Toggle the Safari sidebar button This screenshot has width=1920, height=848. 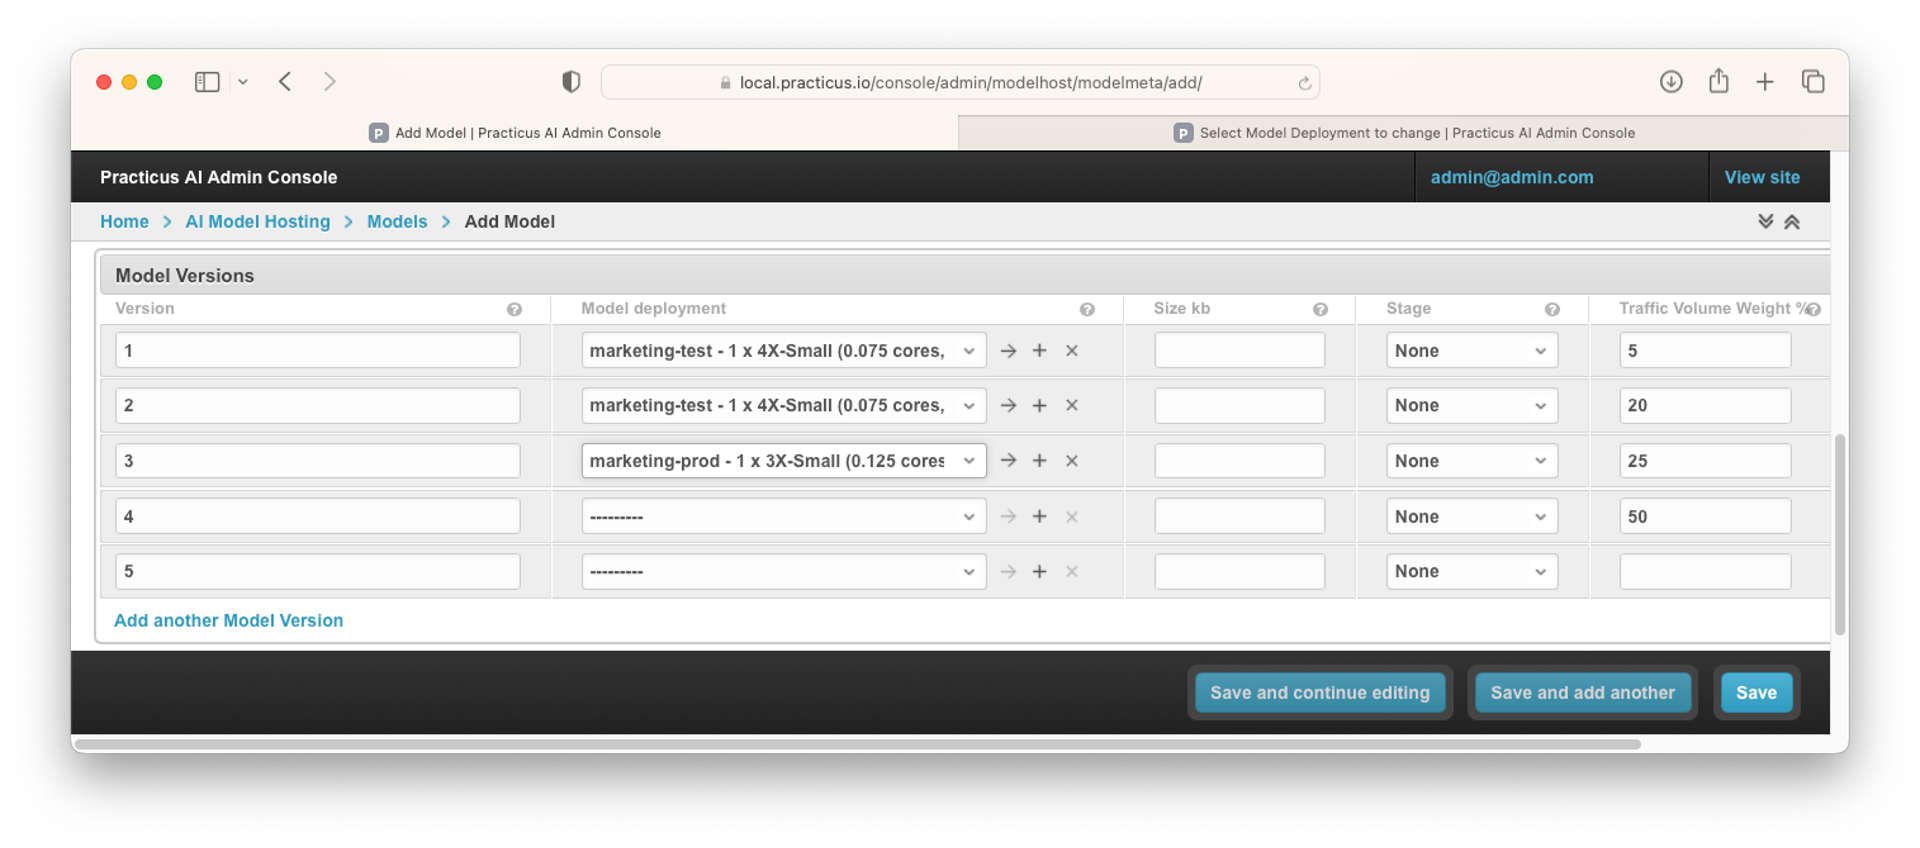click(207, 82)
